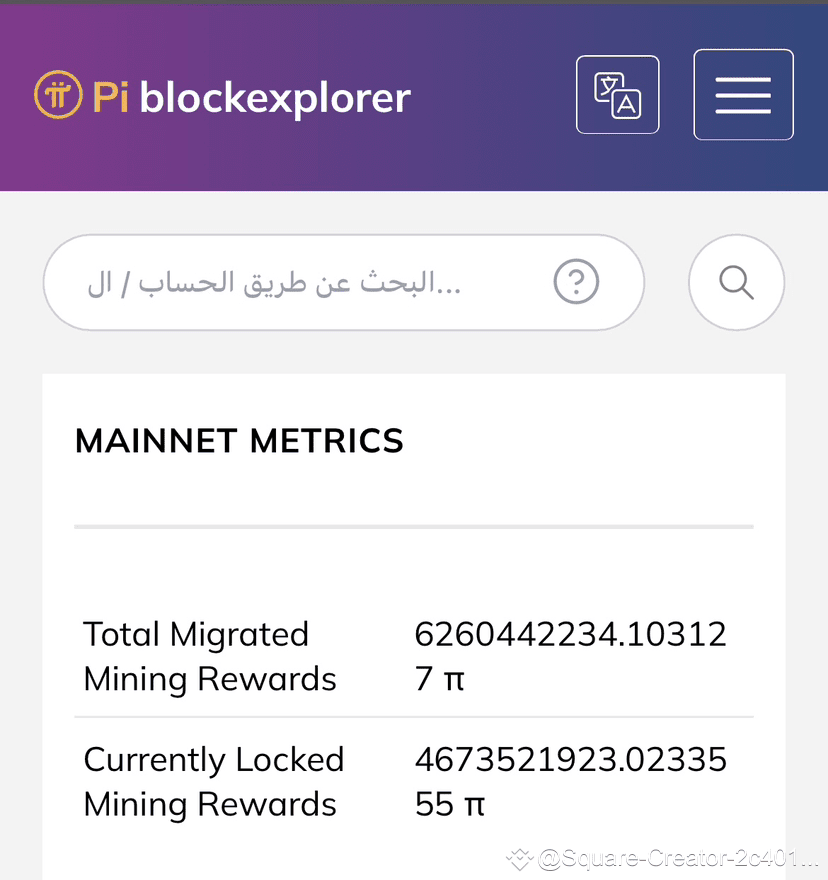Screen dimensions: 828x880
Task: Open the hamburger navigation menu
Action: [x=743, y=95]
